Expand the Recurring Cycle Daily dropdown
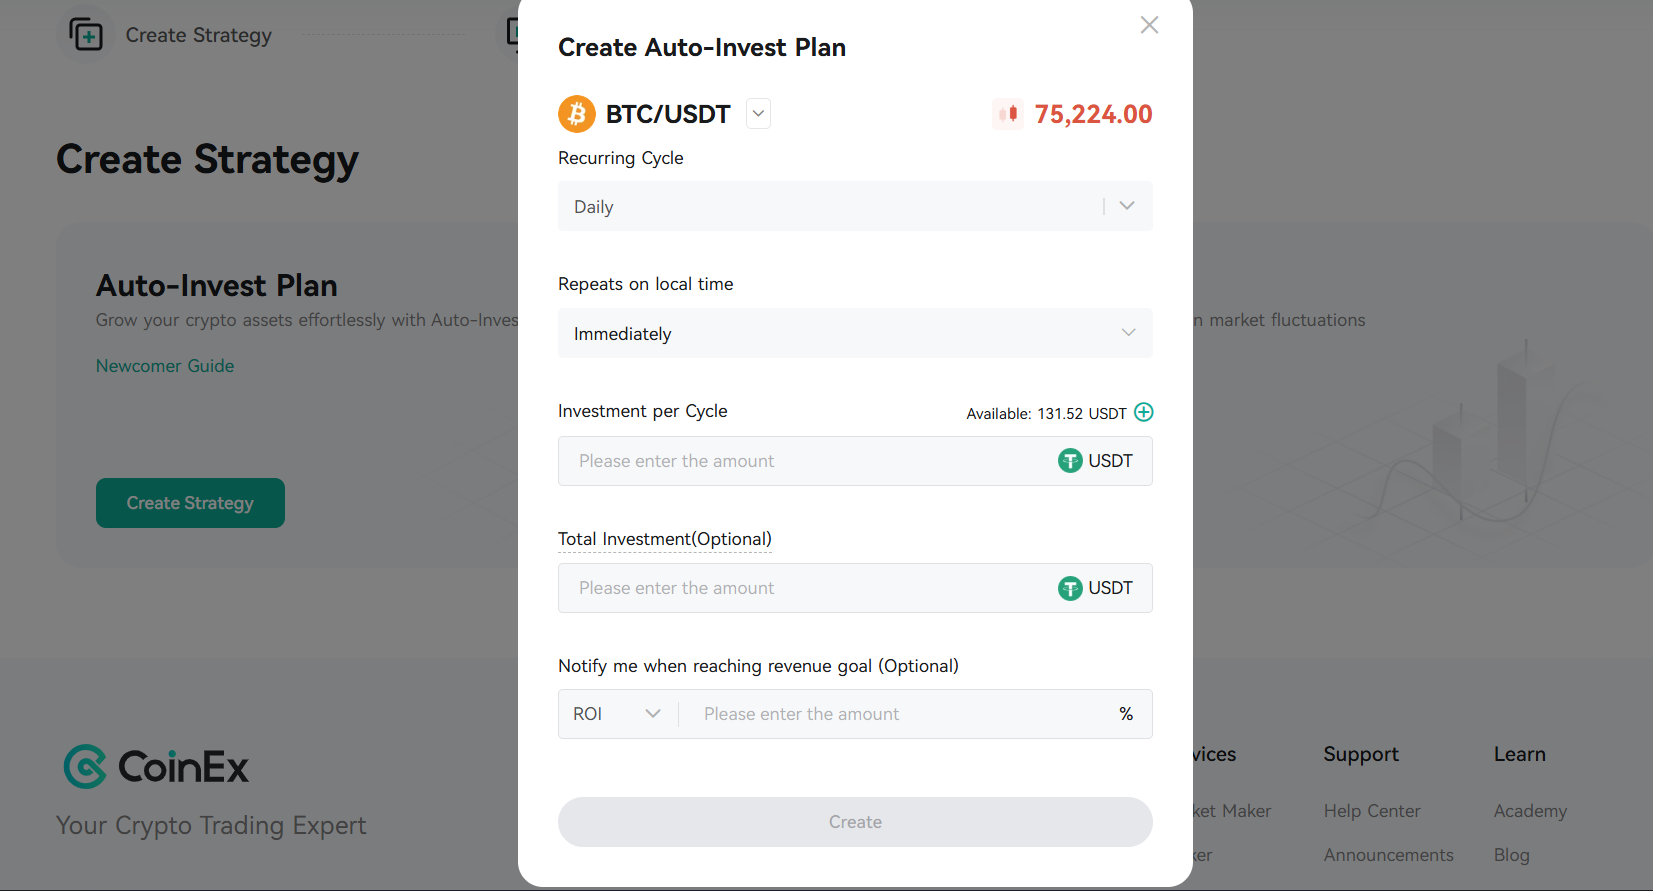The image size is (1653, 891). click(x=855, y=206)
